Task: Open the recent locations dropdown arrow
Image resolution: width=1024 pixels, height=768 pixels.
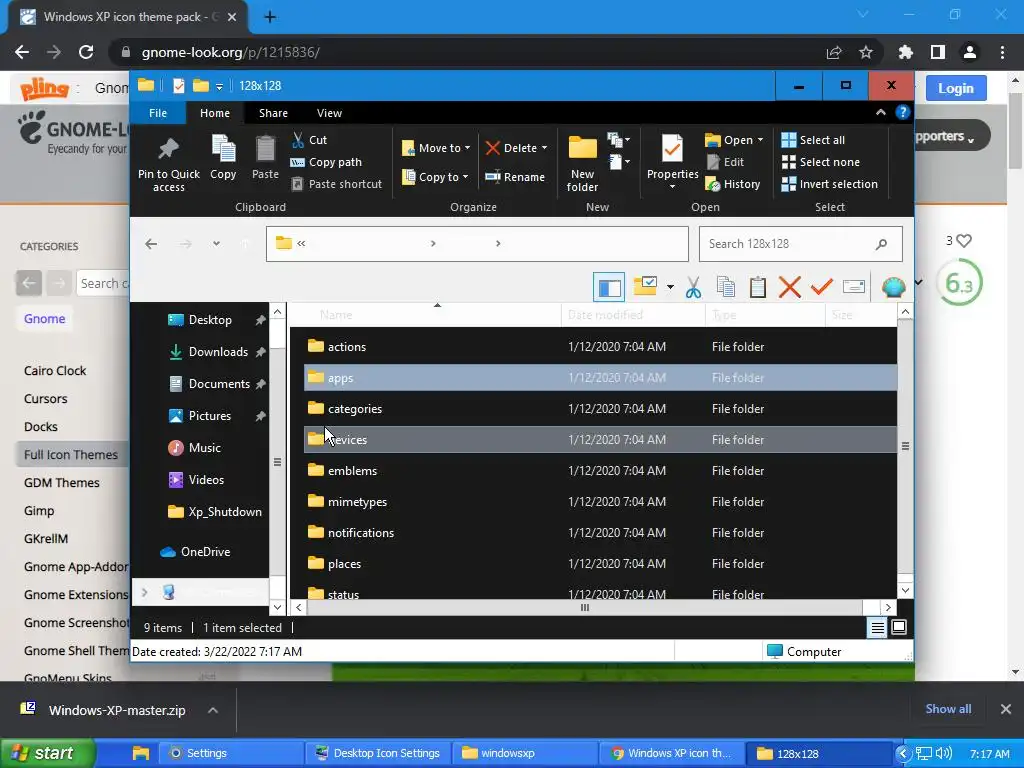Action: tap(216, 244)
